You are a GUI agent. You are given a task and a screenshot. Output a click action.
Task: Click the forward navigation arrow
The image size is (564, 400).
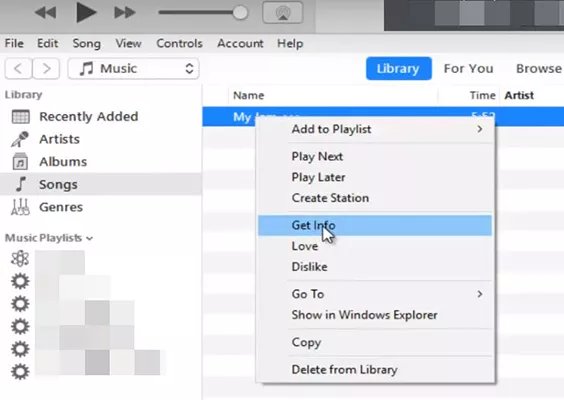tap(46, 68)
